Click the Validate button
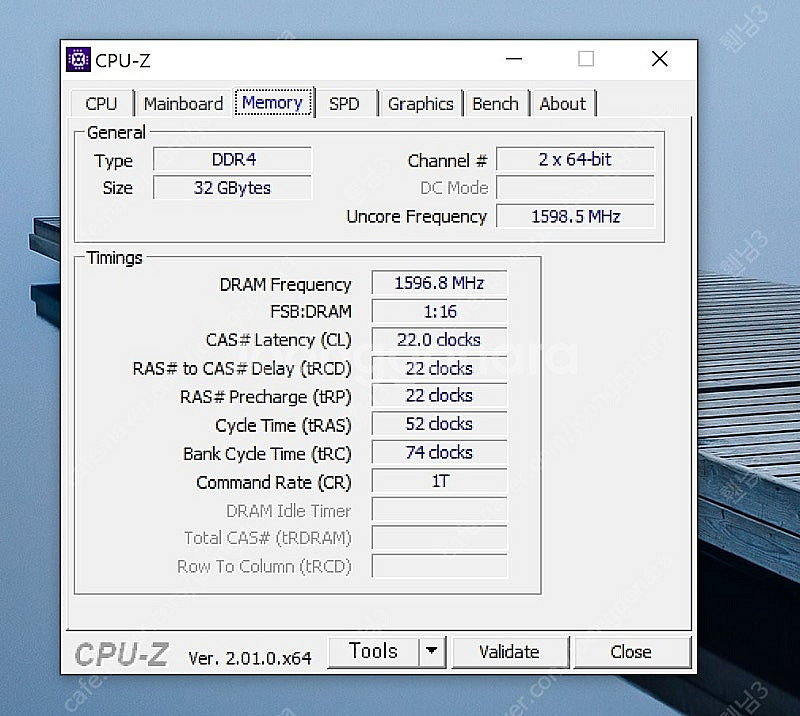800x716 pixels. point(509,652)
